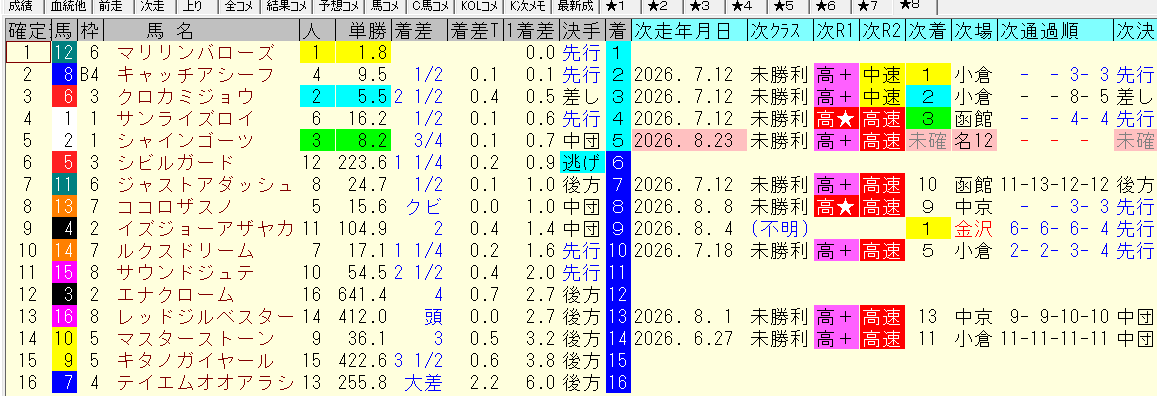Open the ★1 star tab
The height and width of the screenshot is (396, 1157).
(615, 7)
